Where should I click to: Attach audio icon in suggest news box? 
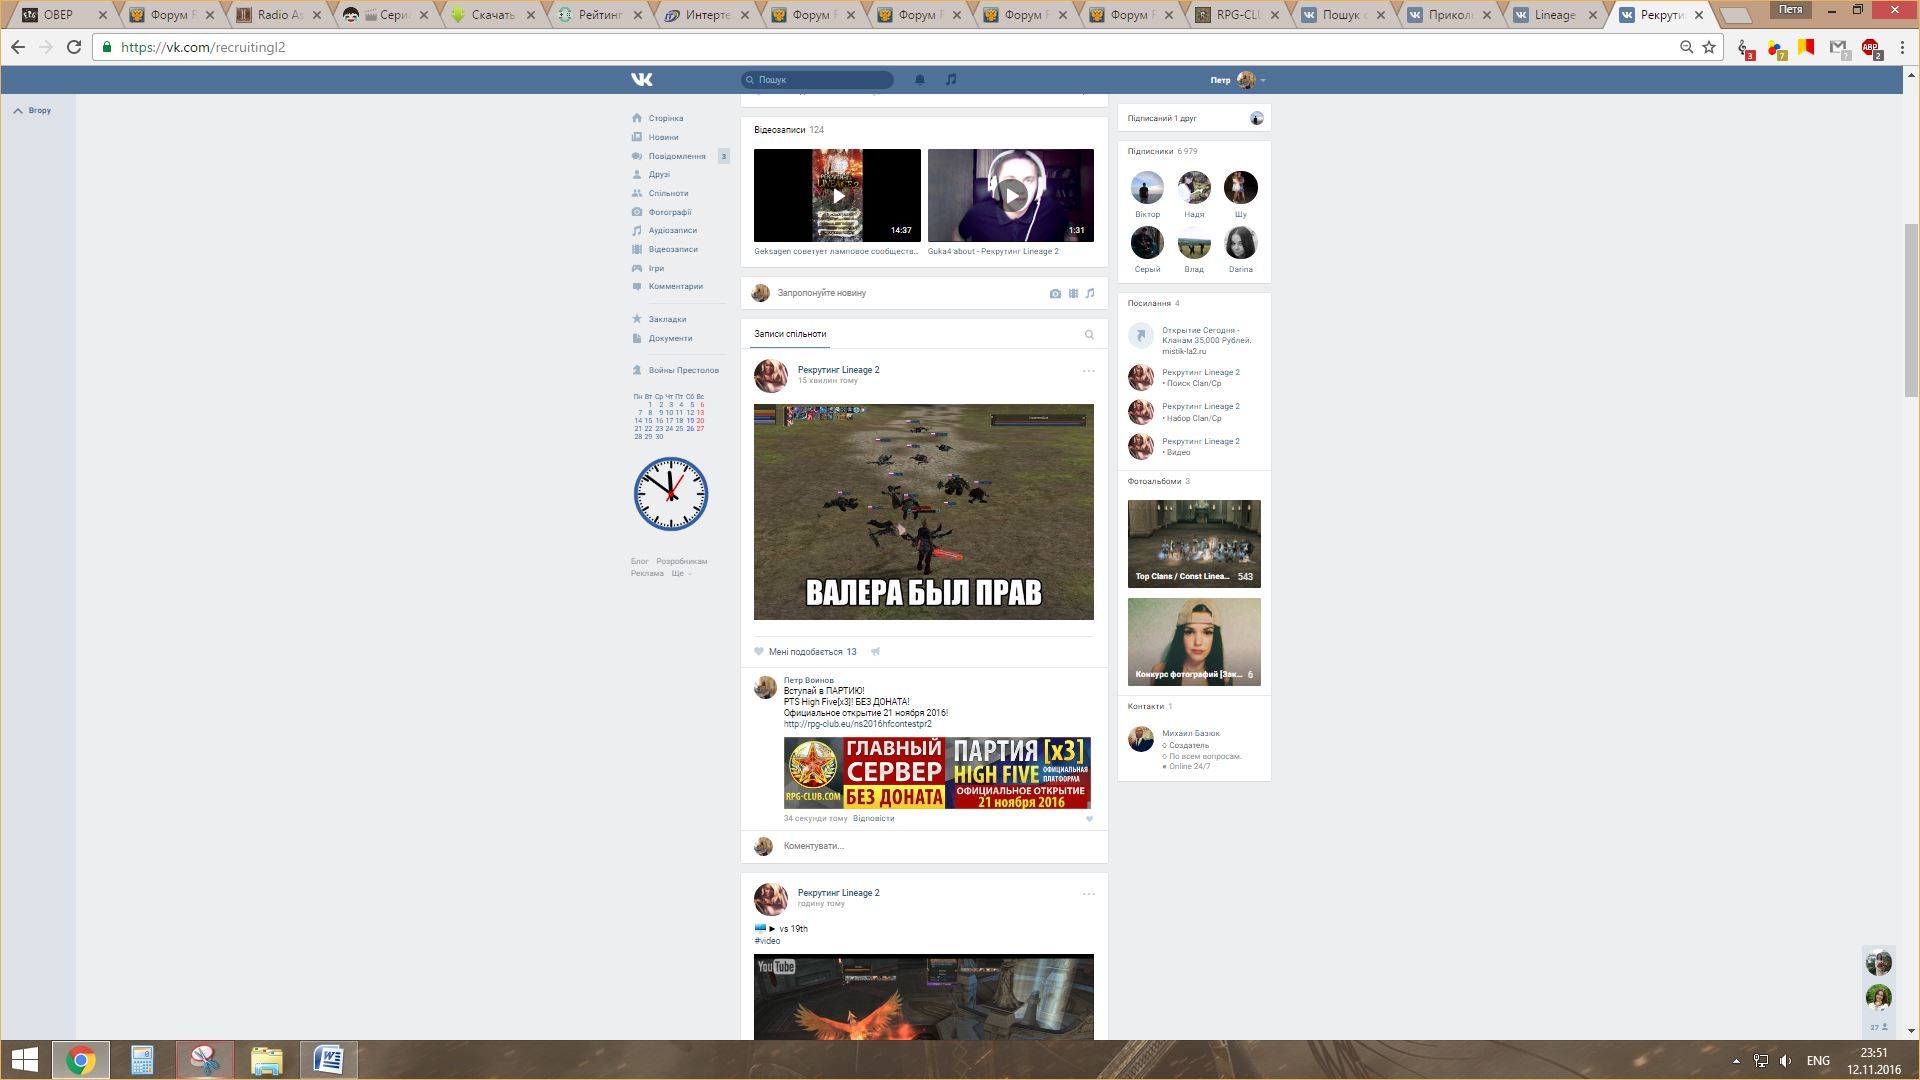coord(1090,293)
